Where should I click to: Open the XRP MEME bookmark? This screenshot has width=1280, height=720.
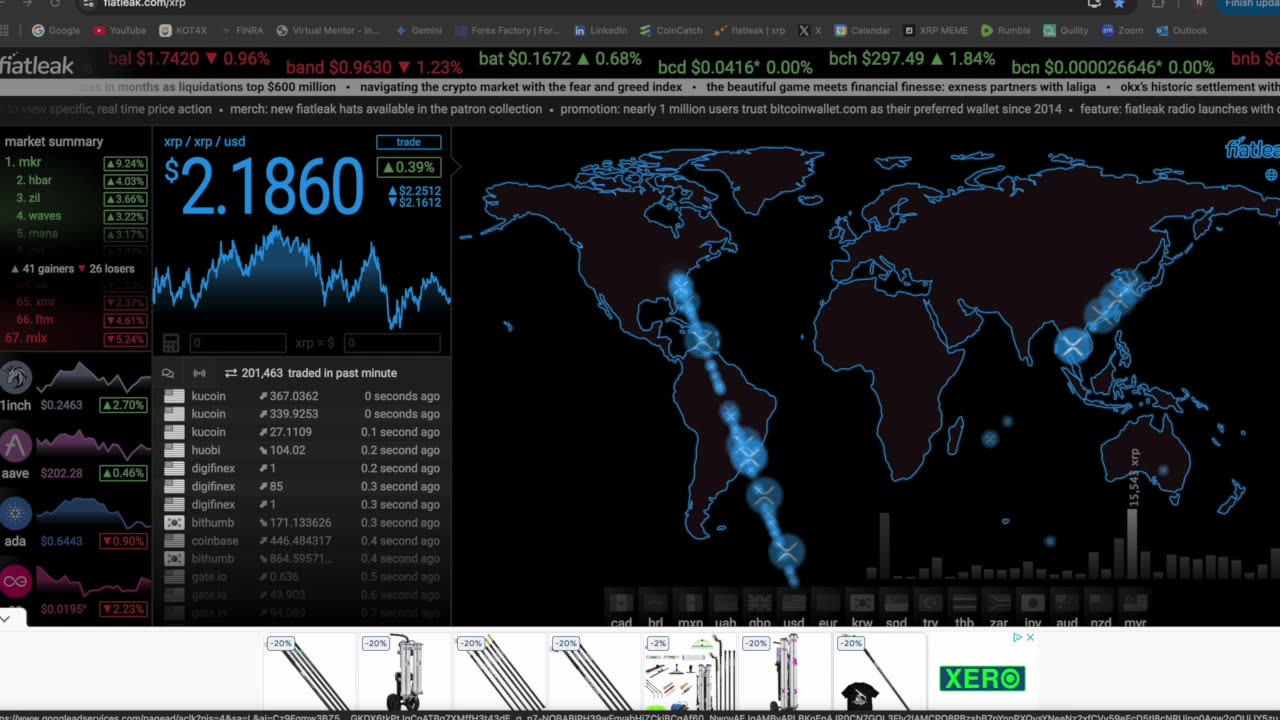(936, 31)
